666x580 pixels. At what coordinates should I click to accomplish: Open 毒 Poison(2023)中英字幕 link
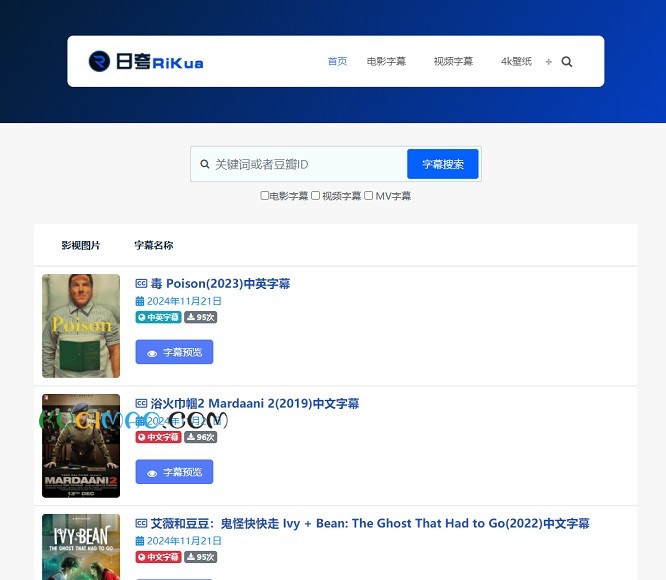coord(220,283)
